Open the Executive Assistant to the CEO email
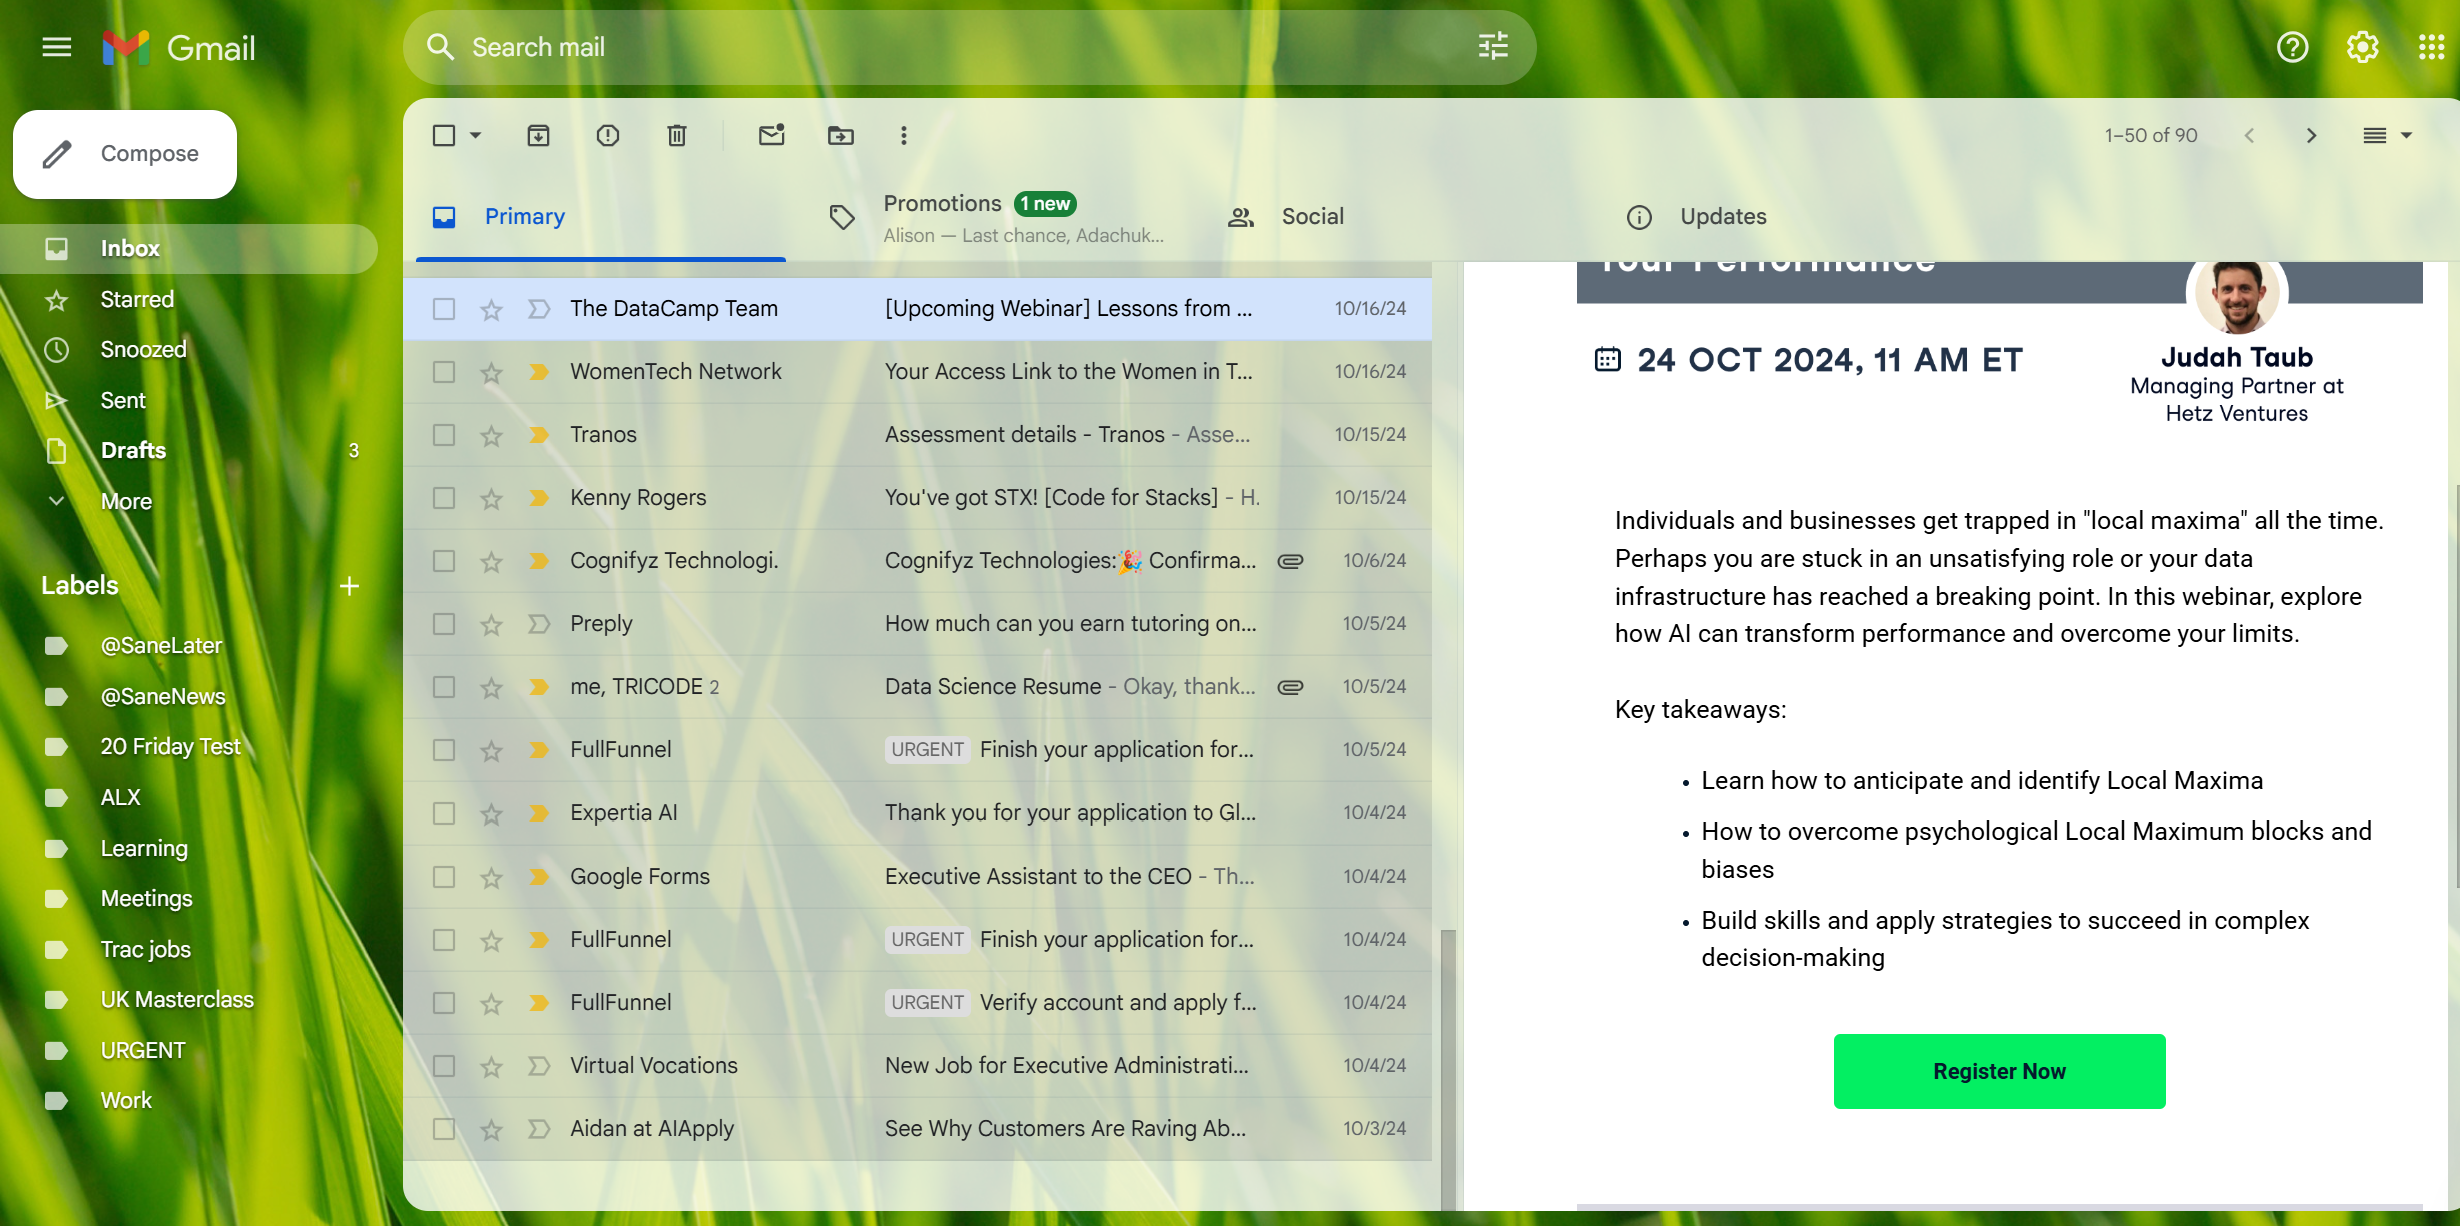Image resolution: width=2460 pixels, height=1226 pixels. [x=918, y=877]
